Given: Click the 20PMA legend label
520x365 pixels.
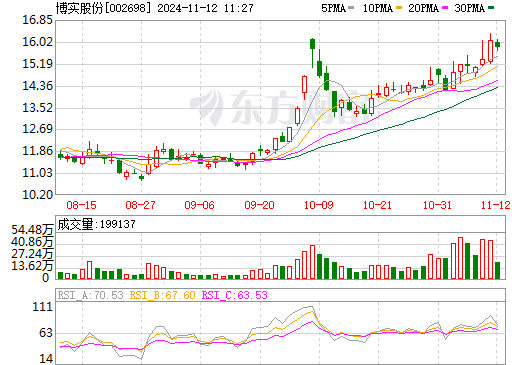Looking at the screenshot, I should [424, 8].
